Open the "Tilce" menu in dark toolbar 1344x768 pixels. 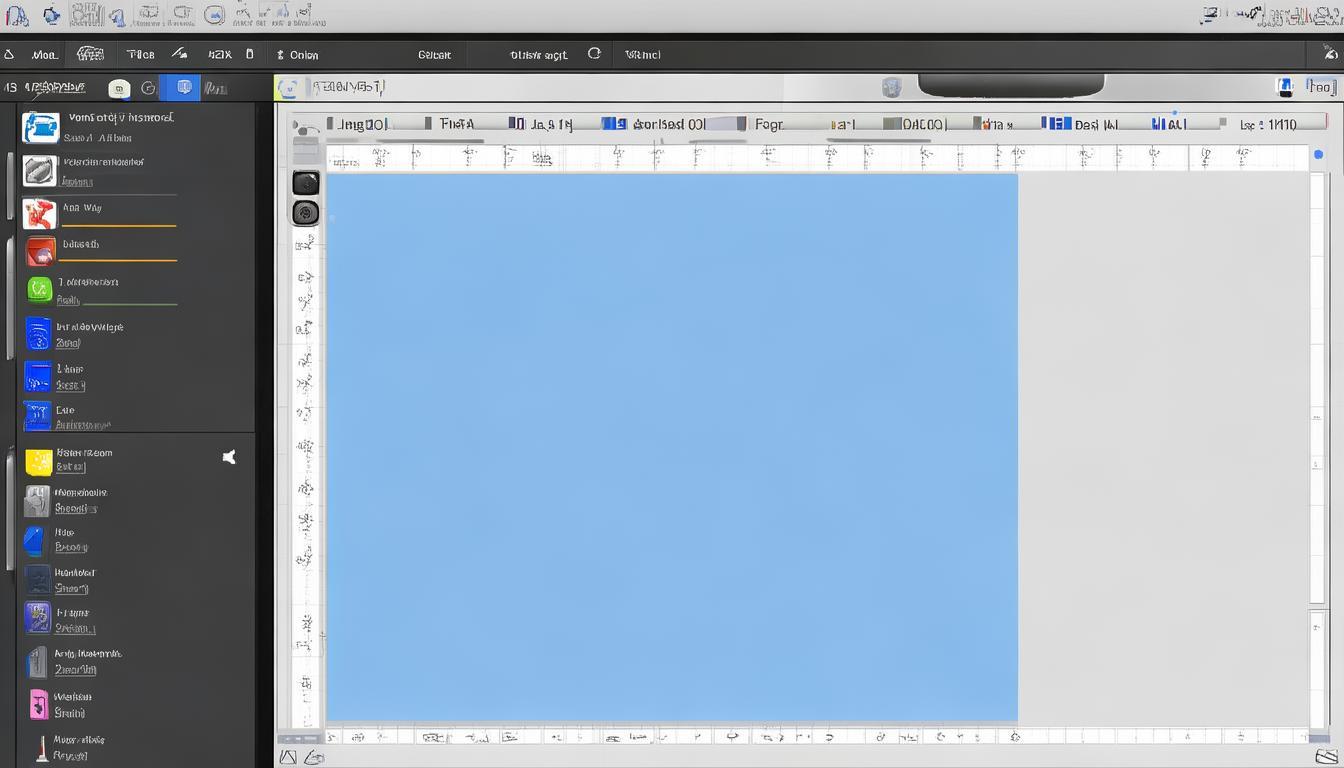pos(141,55)
